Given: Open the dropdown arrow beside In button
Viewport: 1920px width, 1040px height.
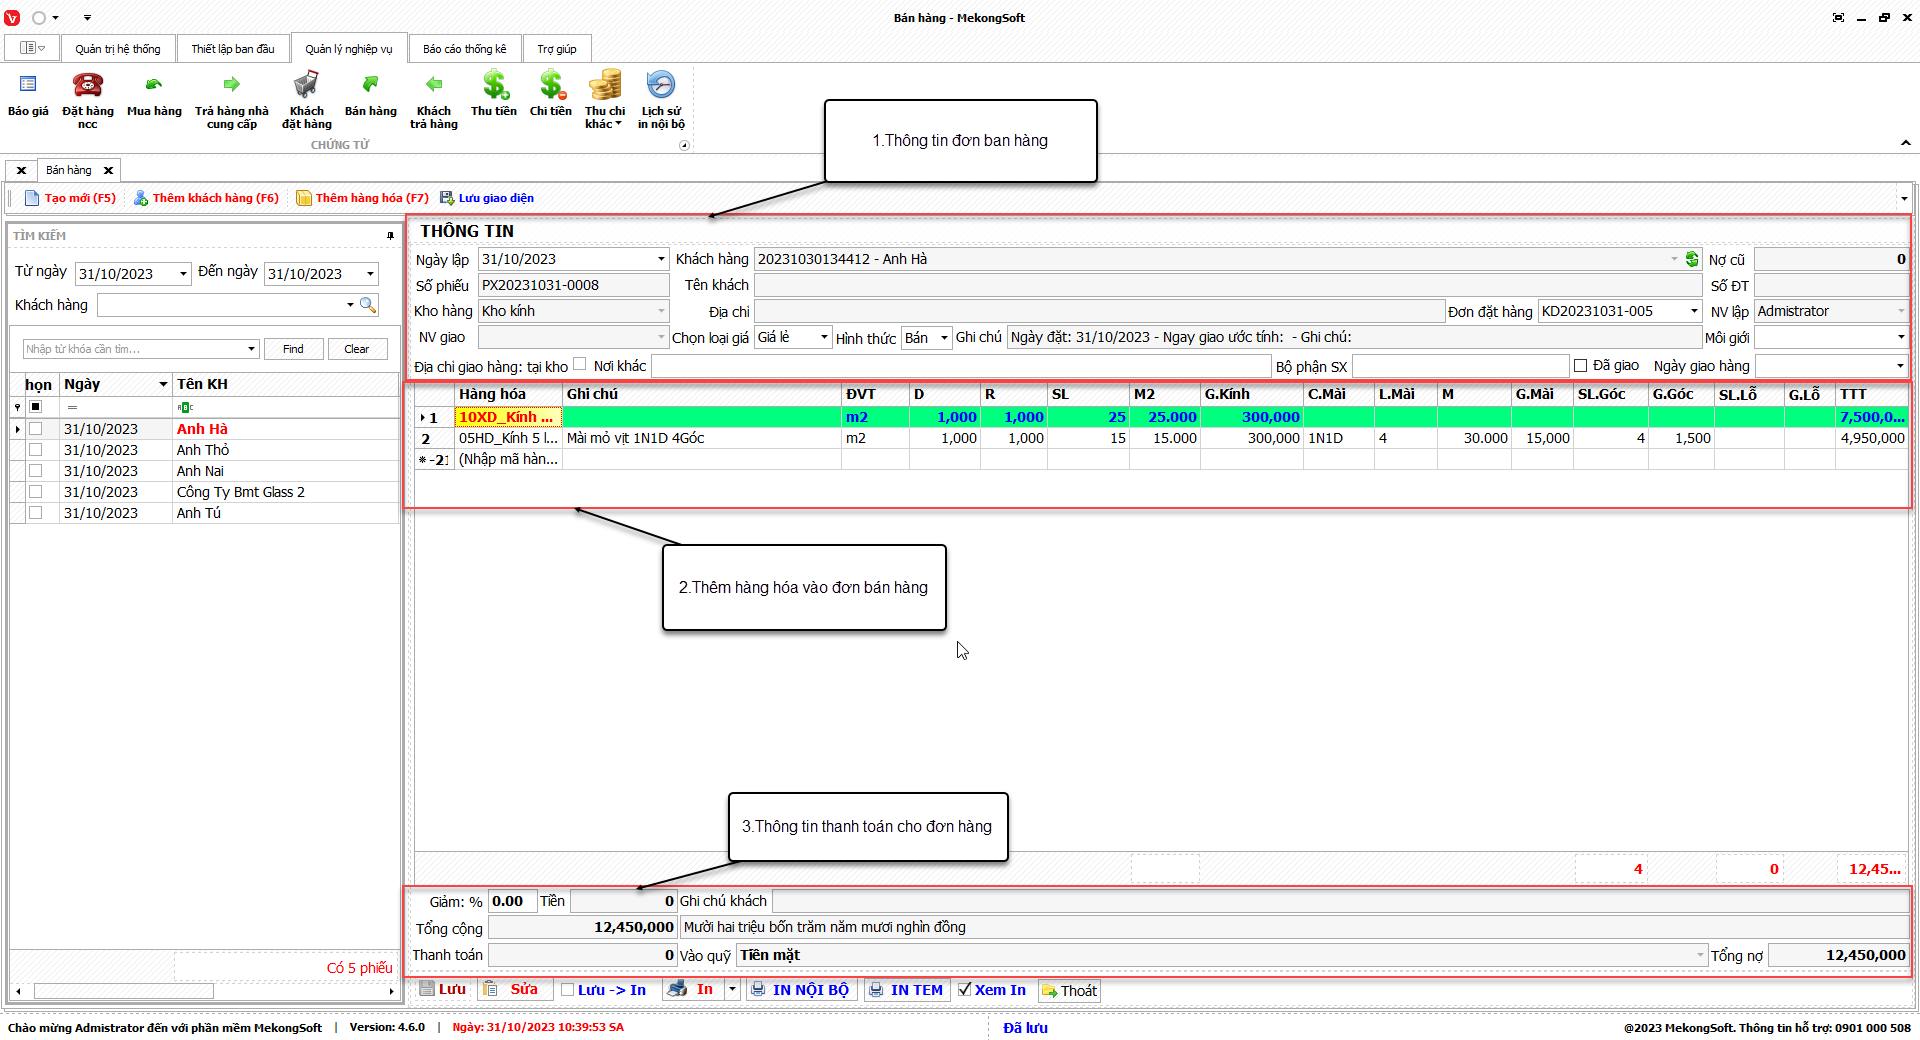Looking at the screenshot, I should [733, 990].
